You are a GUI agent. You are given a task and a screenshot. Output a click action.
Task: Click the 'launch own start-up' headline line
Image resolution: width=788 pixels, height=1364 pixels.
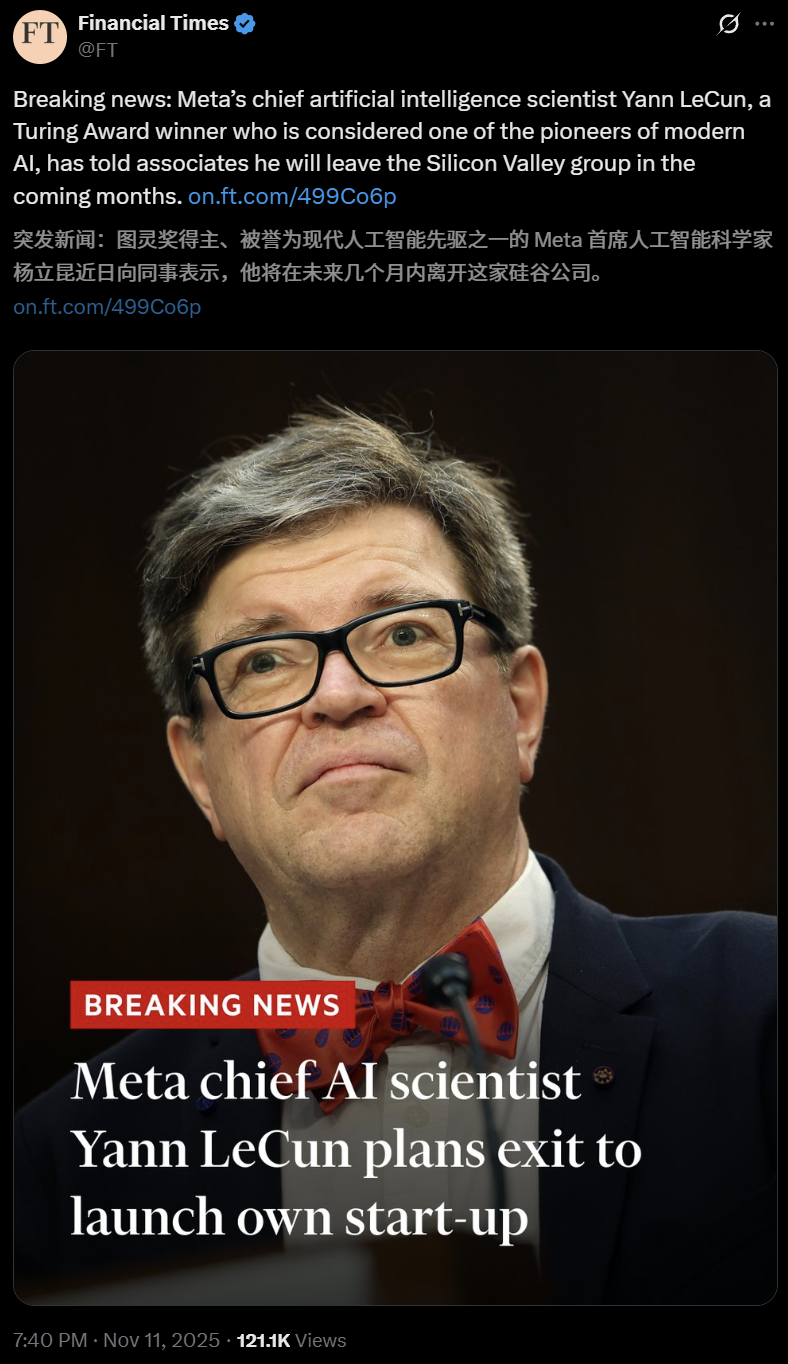click(299, 1216)
